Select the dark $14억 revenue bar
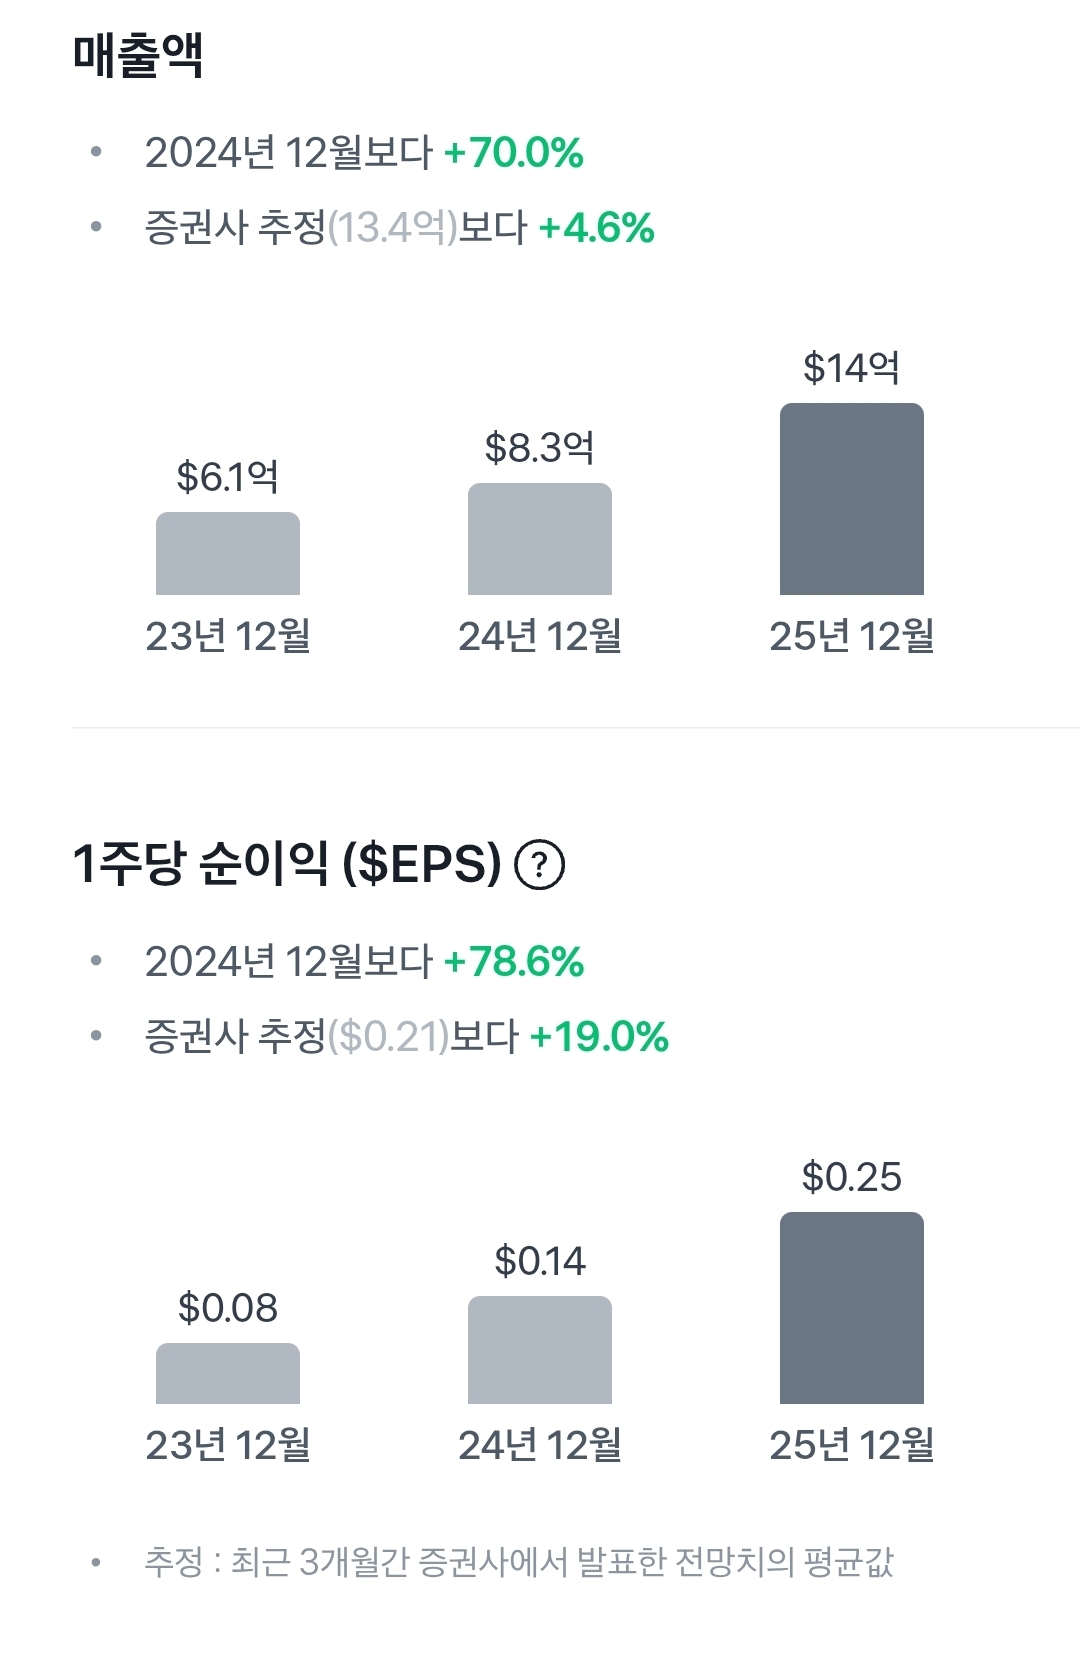 click(852, 499)
